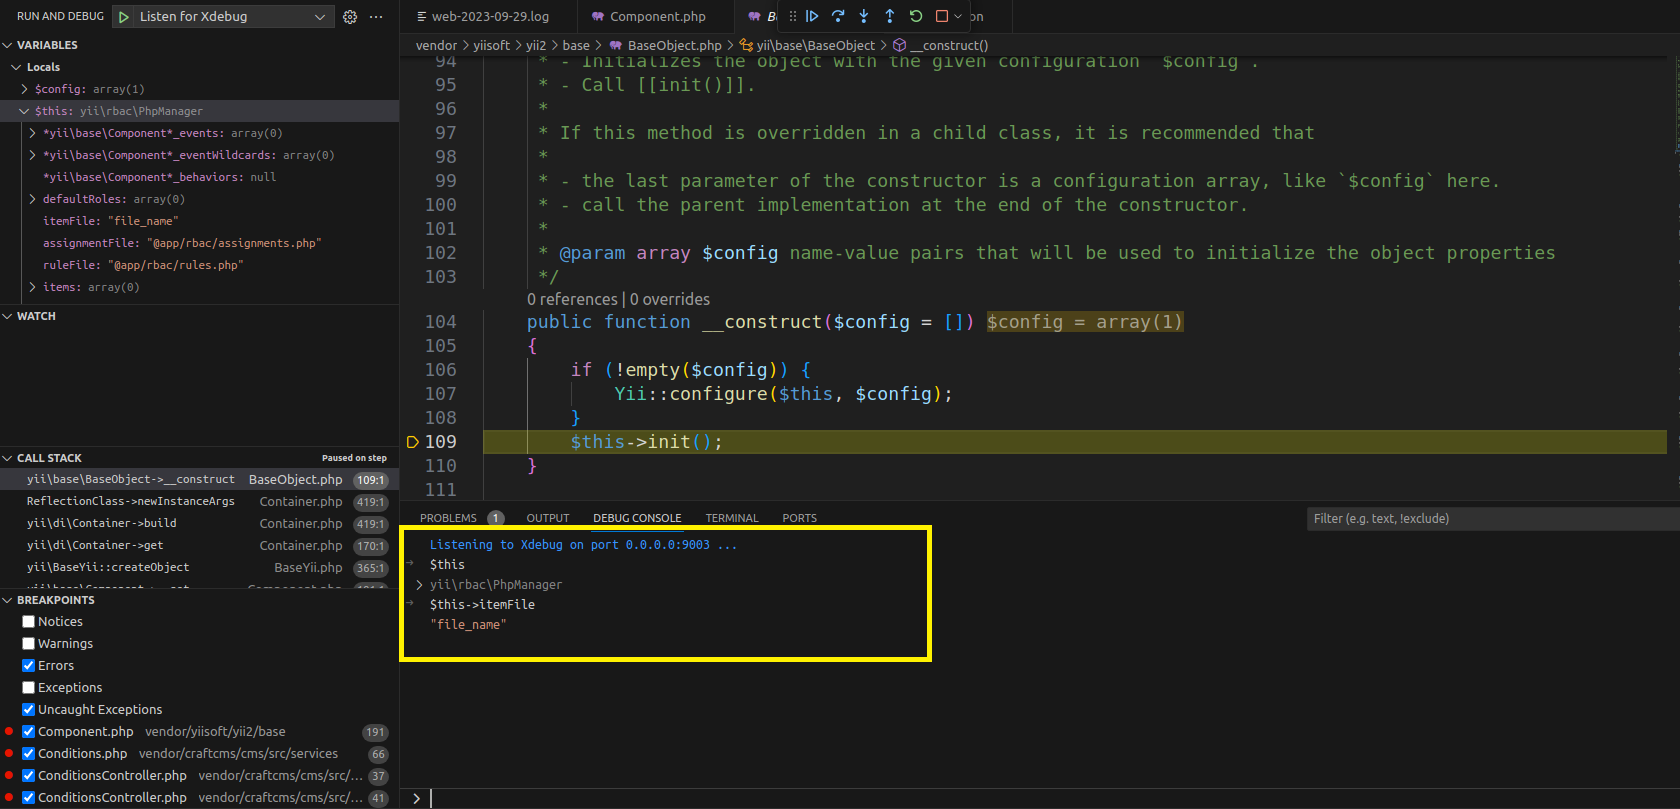Viewport: 1680px width, 809px height.
Task: Select yii\BaseYii::createObject stack frame
Action: pos(200,568)
